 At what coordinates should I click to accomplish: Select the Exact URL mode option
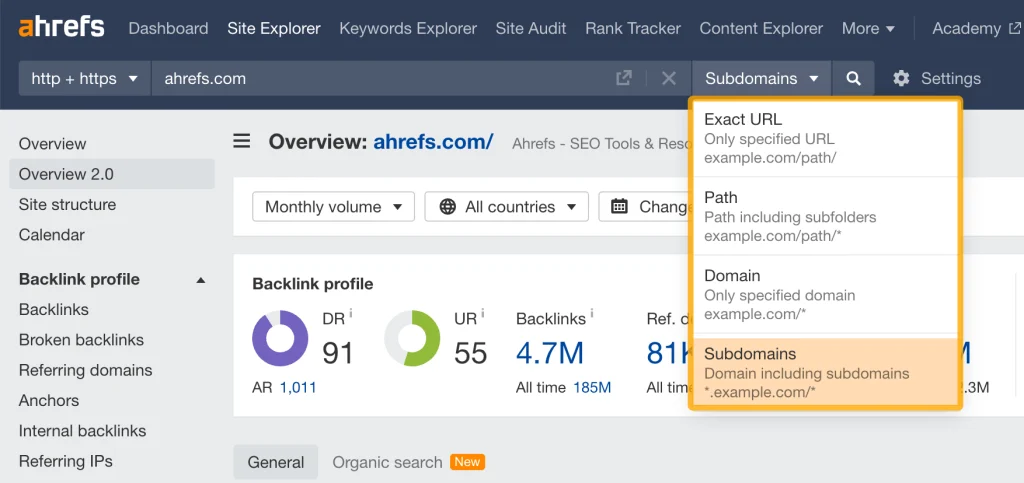pos(825,137)
